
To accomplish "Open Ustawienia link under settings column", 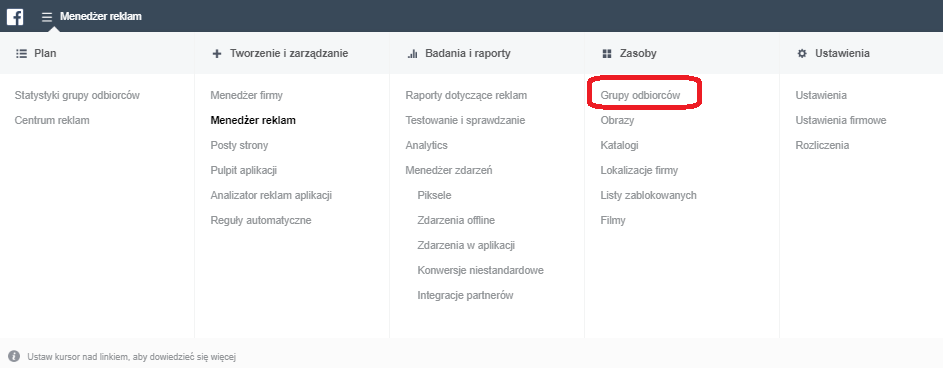I will pyautogui.click(x=821, y=95).
